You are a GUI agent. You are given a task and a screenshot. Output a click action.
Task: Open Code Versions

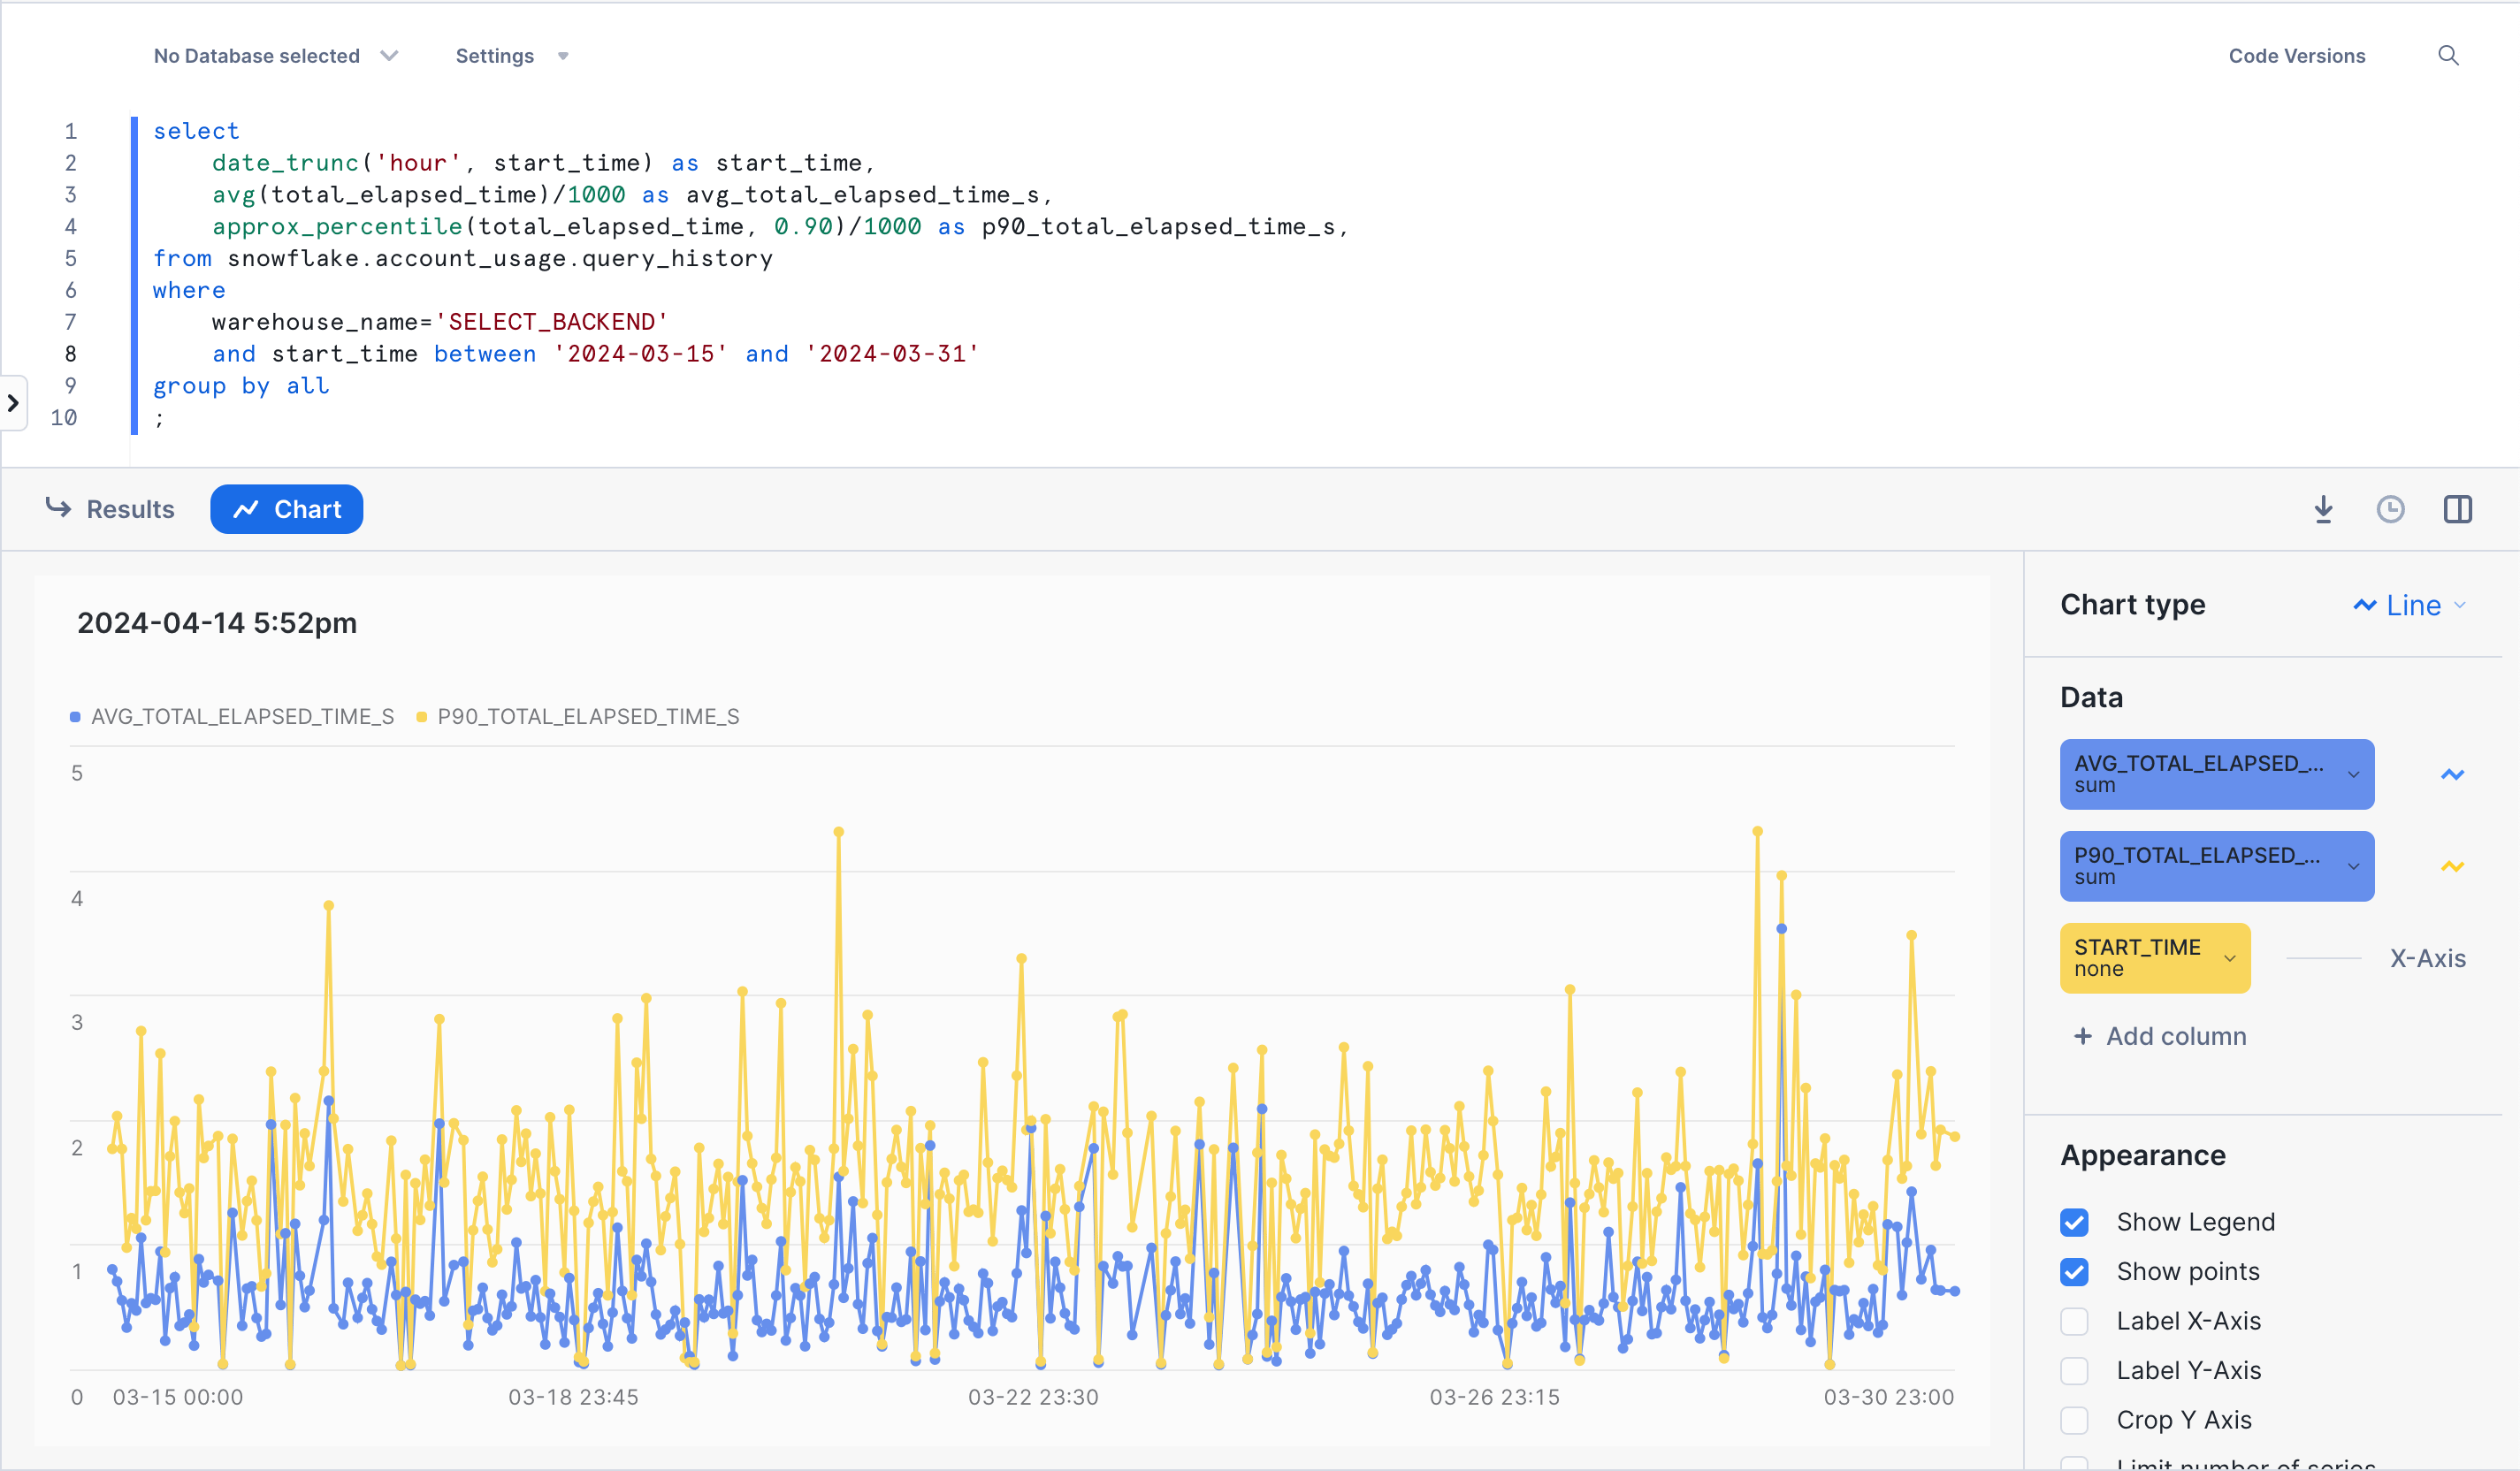tap(2296, 56)
